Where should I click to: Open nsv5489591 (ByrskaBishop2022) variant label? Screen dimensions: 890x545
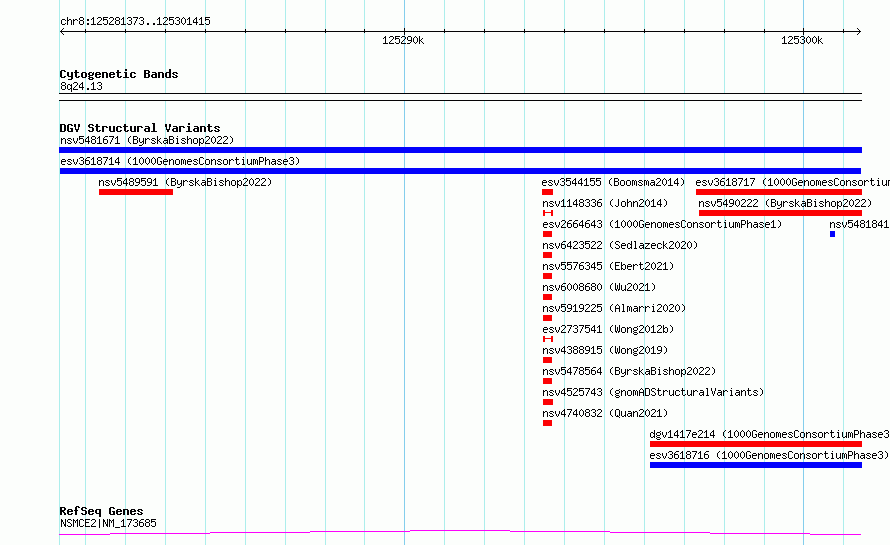tap(185, 182)
